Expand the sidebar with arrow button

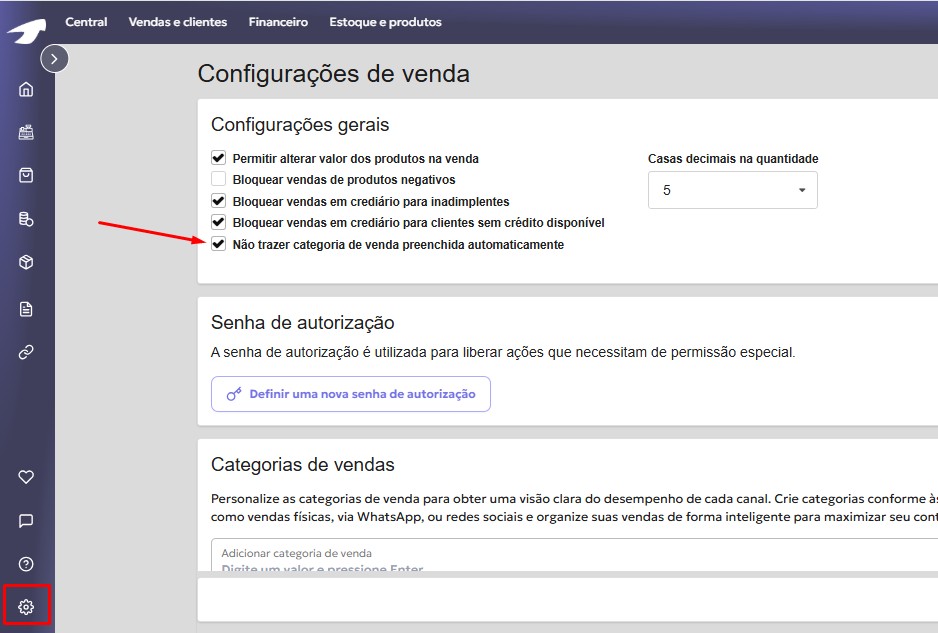click(x=54, y=59)
